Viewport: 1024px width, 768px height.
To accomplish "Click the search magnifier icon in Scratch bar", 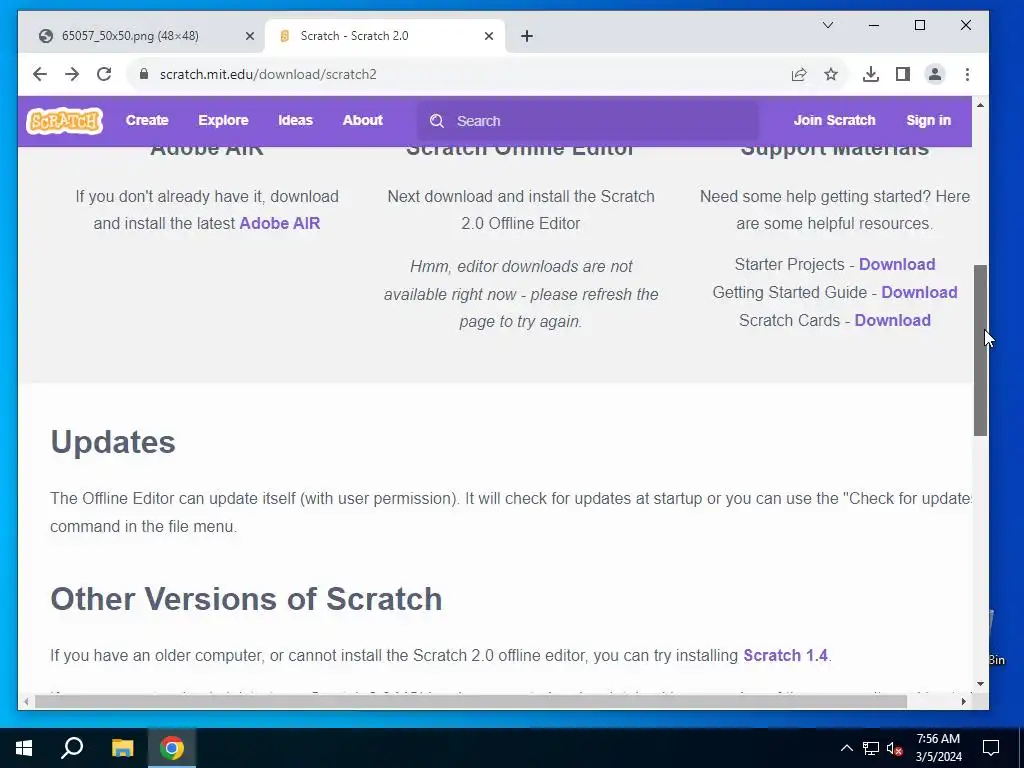I will [437, 121].
